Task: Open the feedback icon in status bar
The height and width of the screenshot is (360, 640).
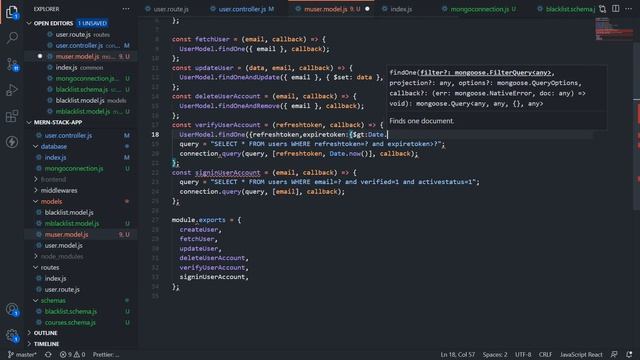Action: [614, 354]
